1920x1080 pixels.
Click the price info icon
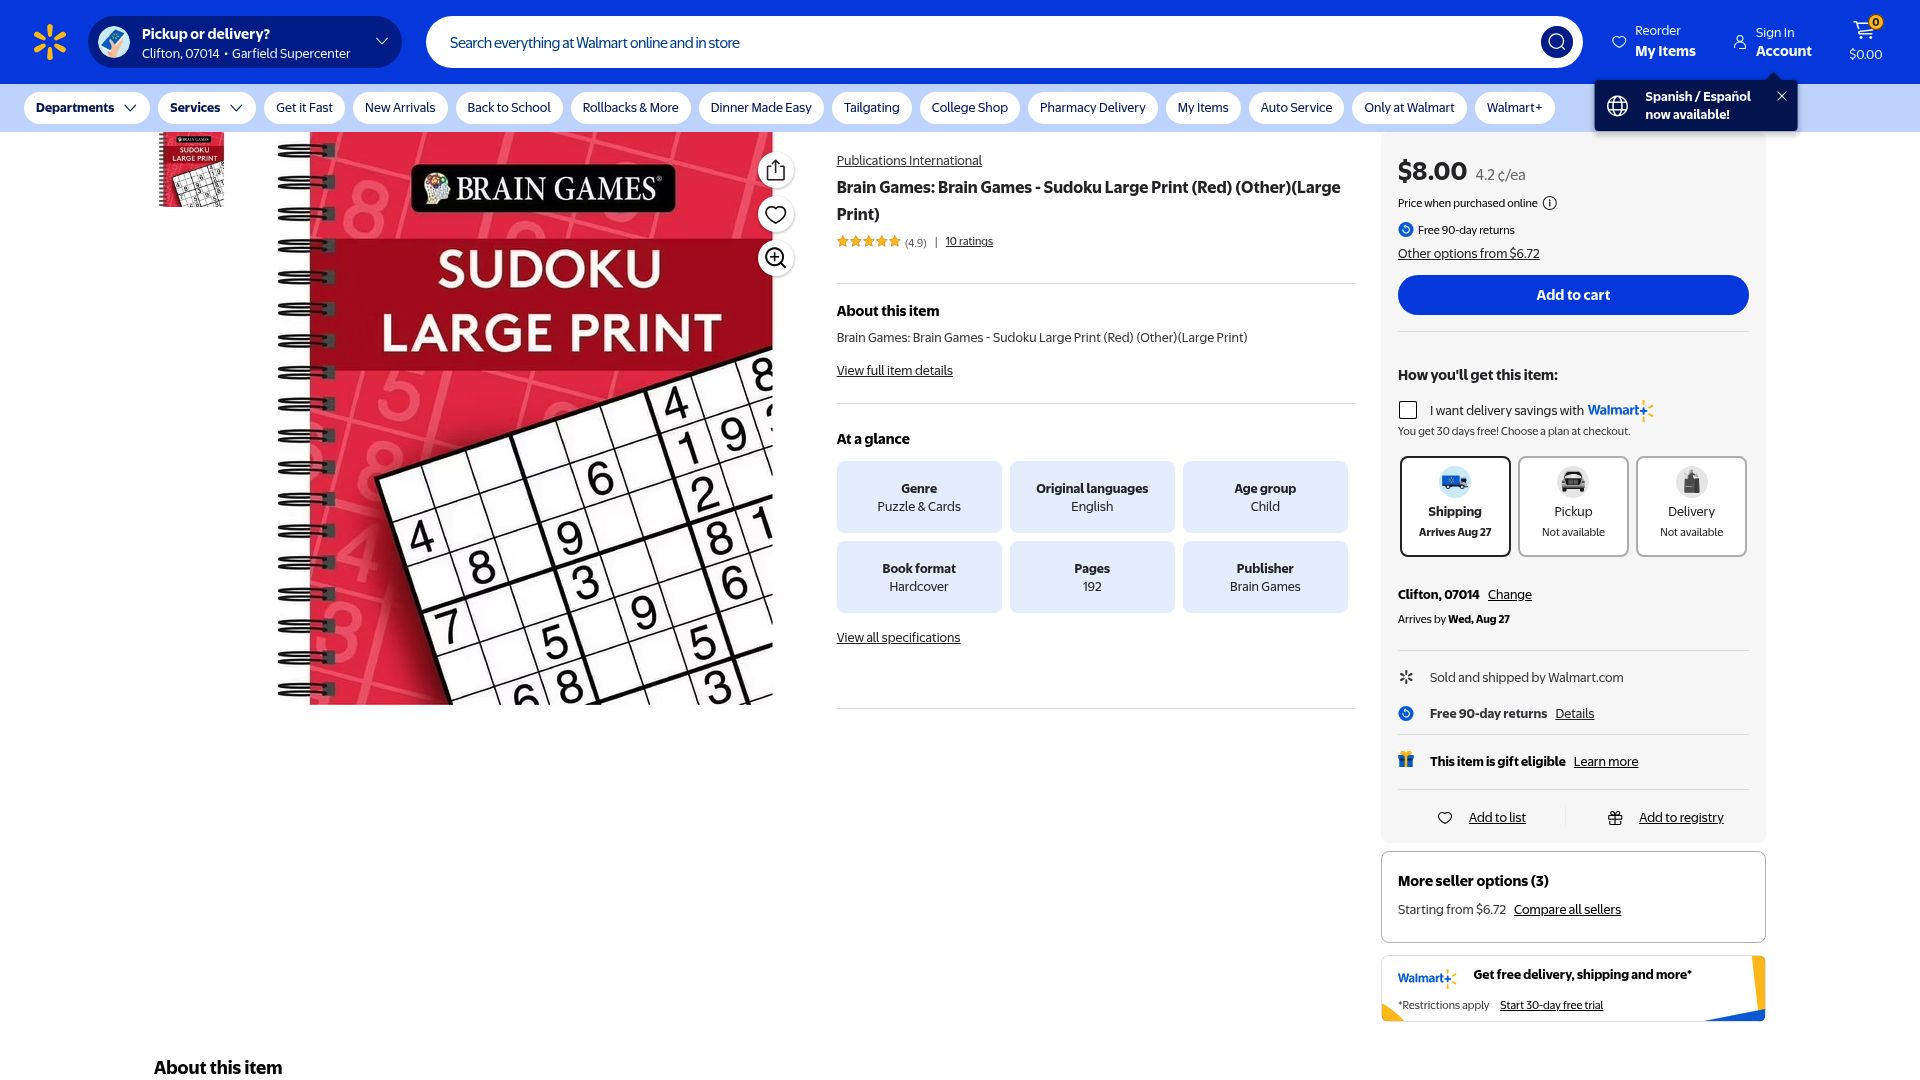(1549, 203)
